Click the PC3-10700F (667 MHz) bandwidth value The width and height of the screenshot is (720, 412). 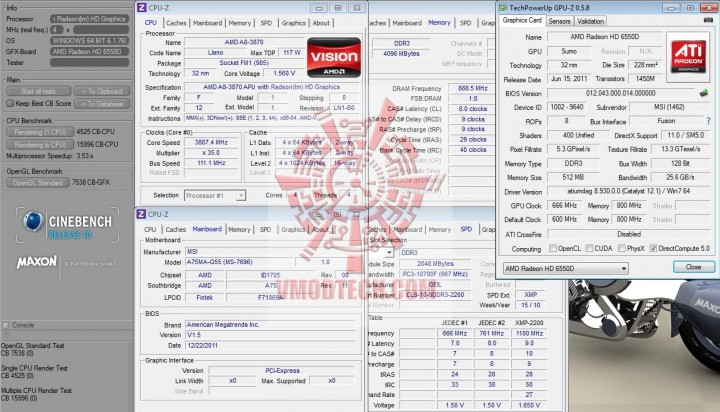(x=435, y=274)
